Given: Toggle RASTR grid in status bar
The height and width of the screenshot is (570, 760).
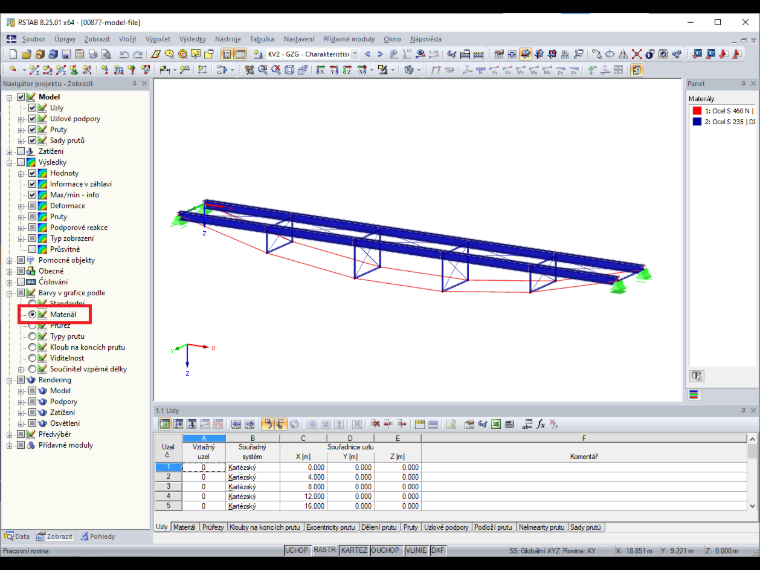Looking at the screenshot, I should [x=324, y=551].
